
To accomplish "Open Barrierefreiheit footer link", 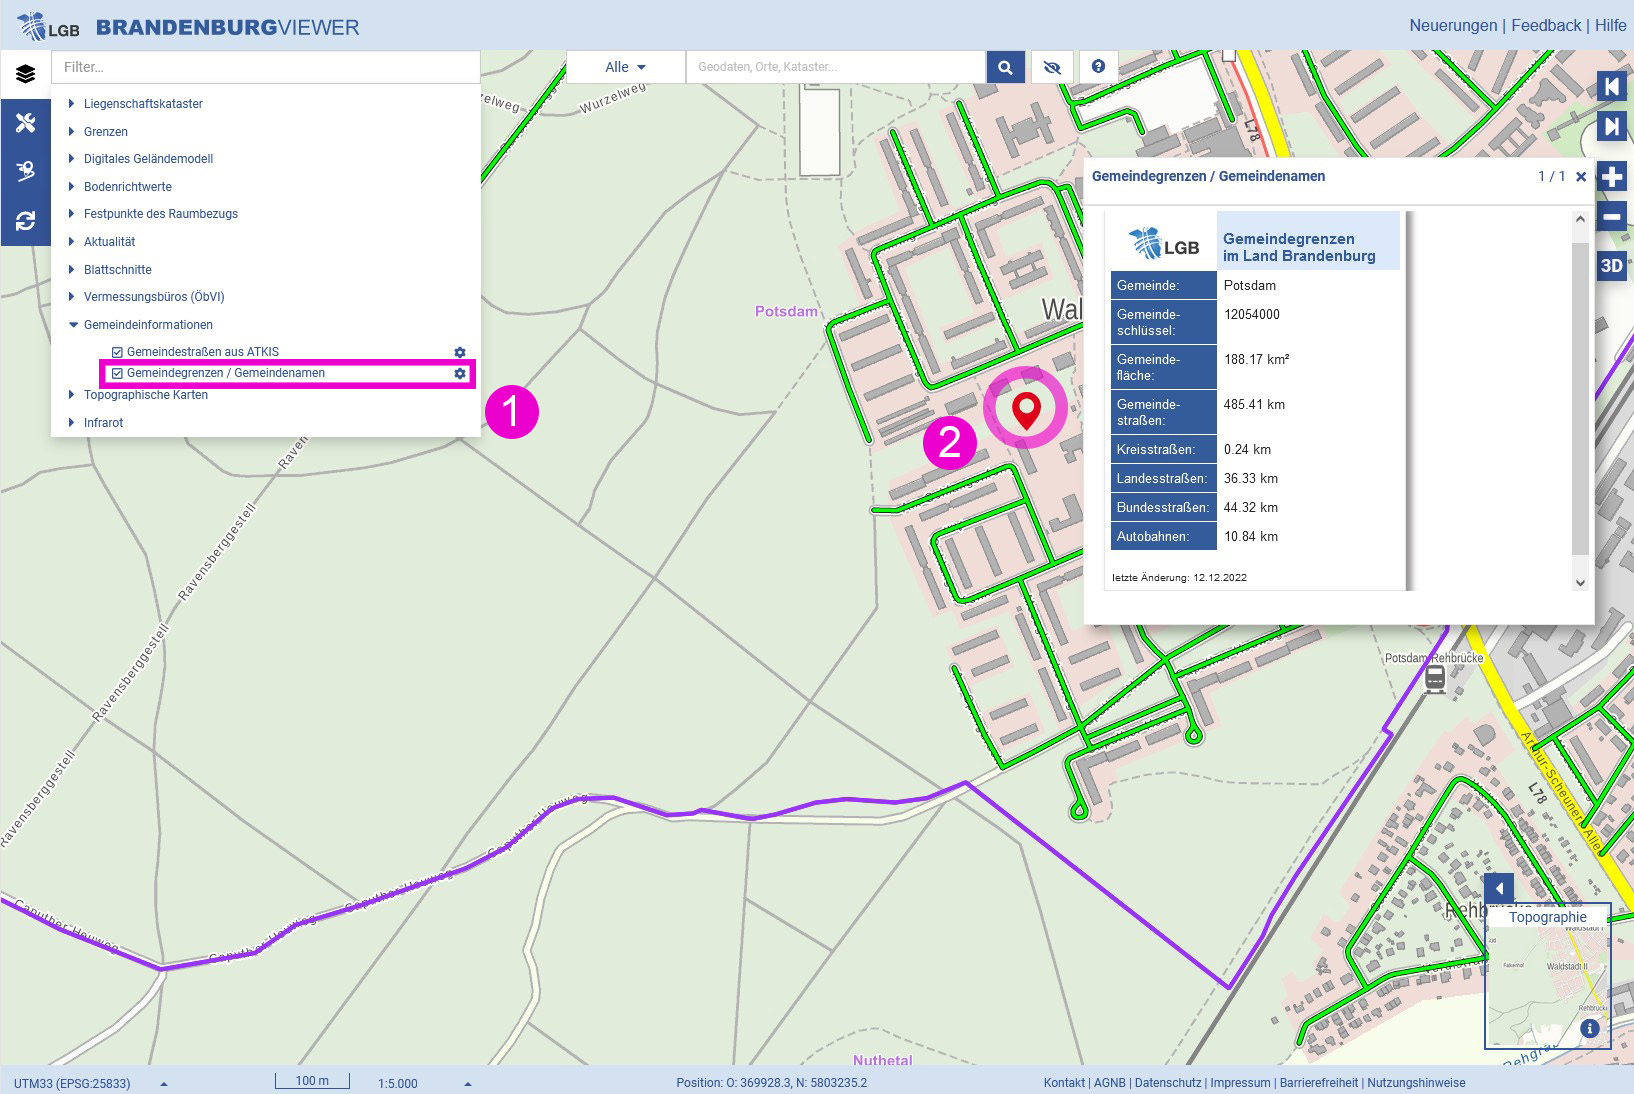I will coord(1319,1083).
